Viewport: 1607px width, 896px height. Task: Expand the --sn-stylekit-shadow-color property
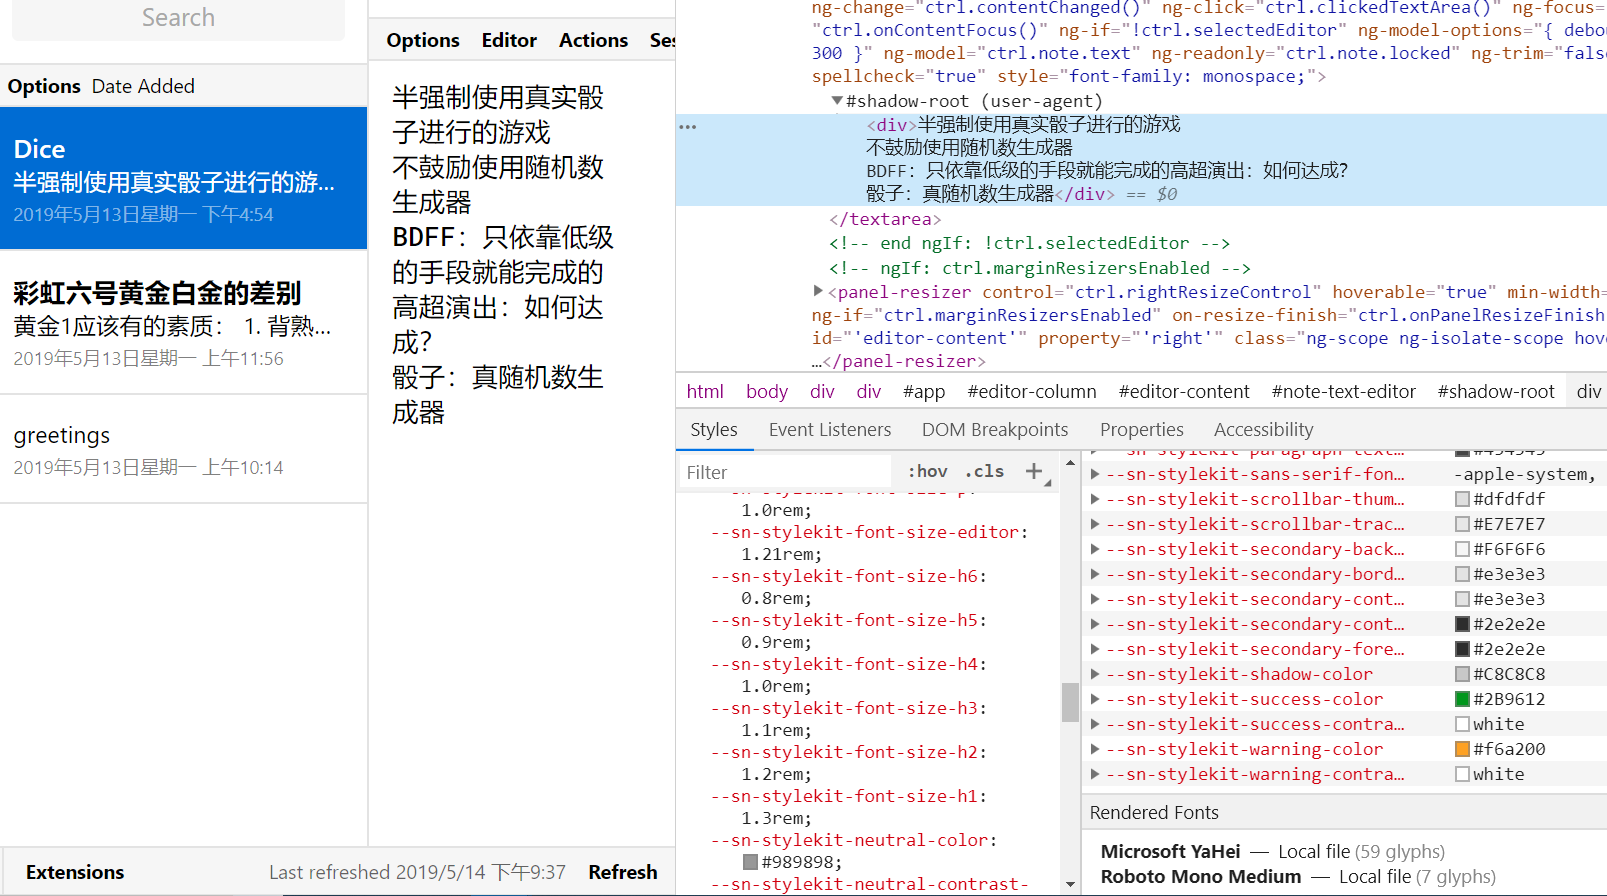click(1095, 674)
